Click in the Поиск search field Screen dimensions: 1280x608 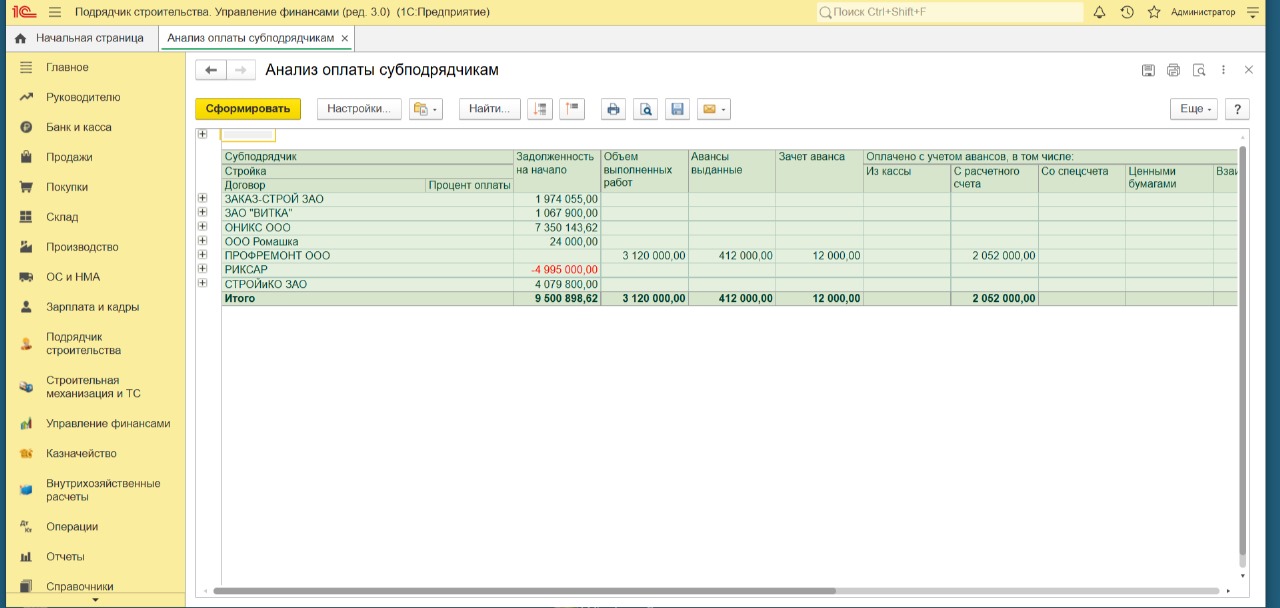tap(950, 12)
